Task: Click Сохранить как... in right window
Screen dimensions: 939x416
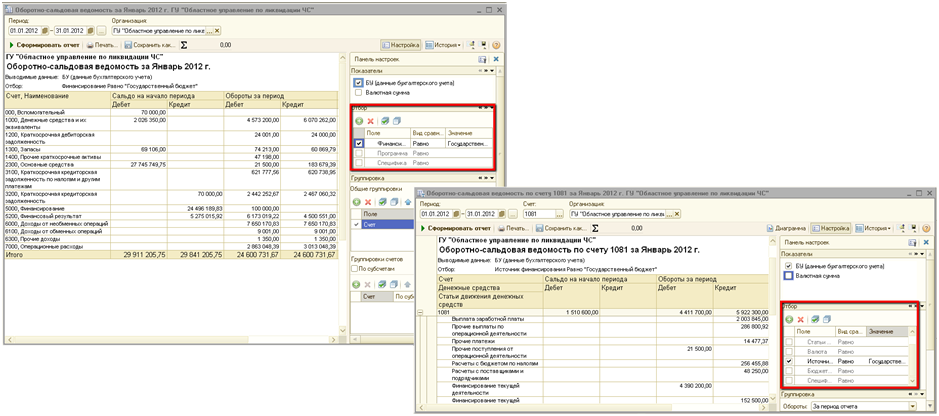Action: pyautogui.click(x=563, y=228)
